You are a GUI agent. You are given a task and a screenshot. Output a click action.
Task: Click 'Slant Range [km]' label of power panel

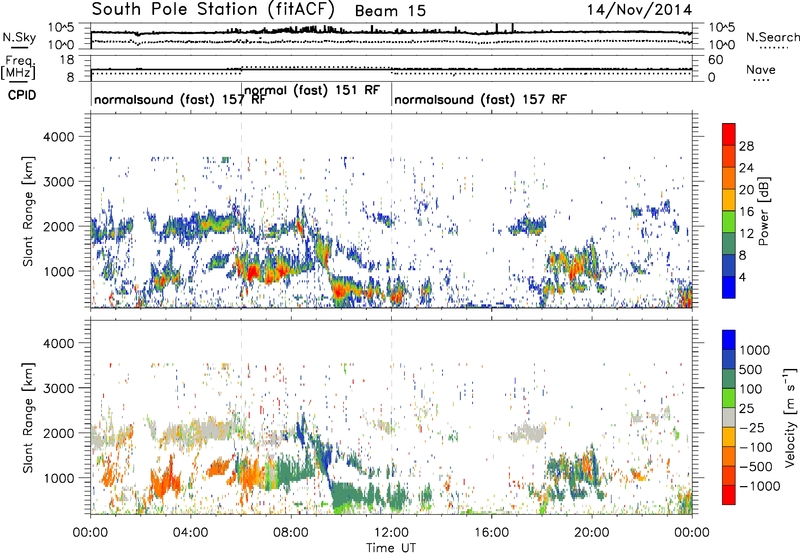28,211
